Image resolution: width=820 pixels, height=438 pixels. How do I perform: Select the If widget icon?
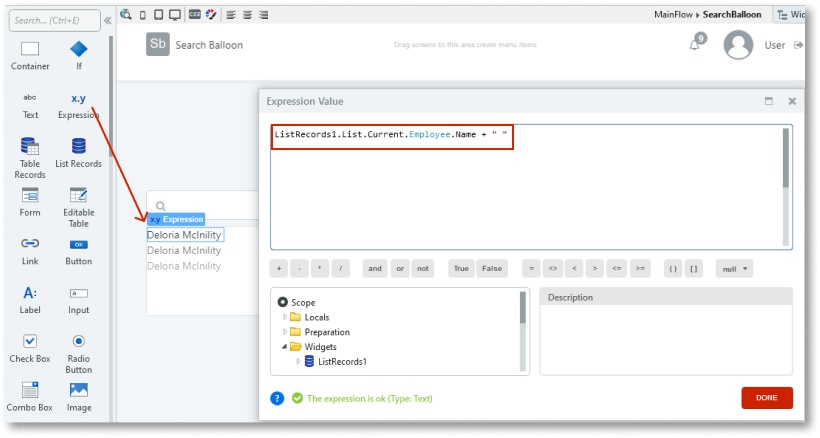point(79,49)
